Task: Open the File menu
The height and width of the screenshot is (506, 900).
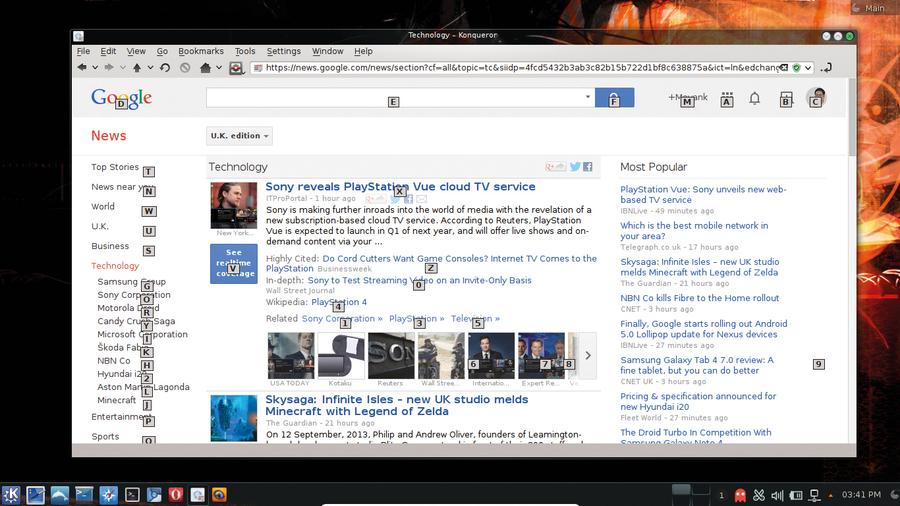Action: 83,51
